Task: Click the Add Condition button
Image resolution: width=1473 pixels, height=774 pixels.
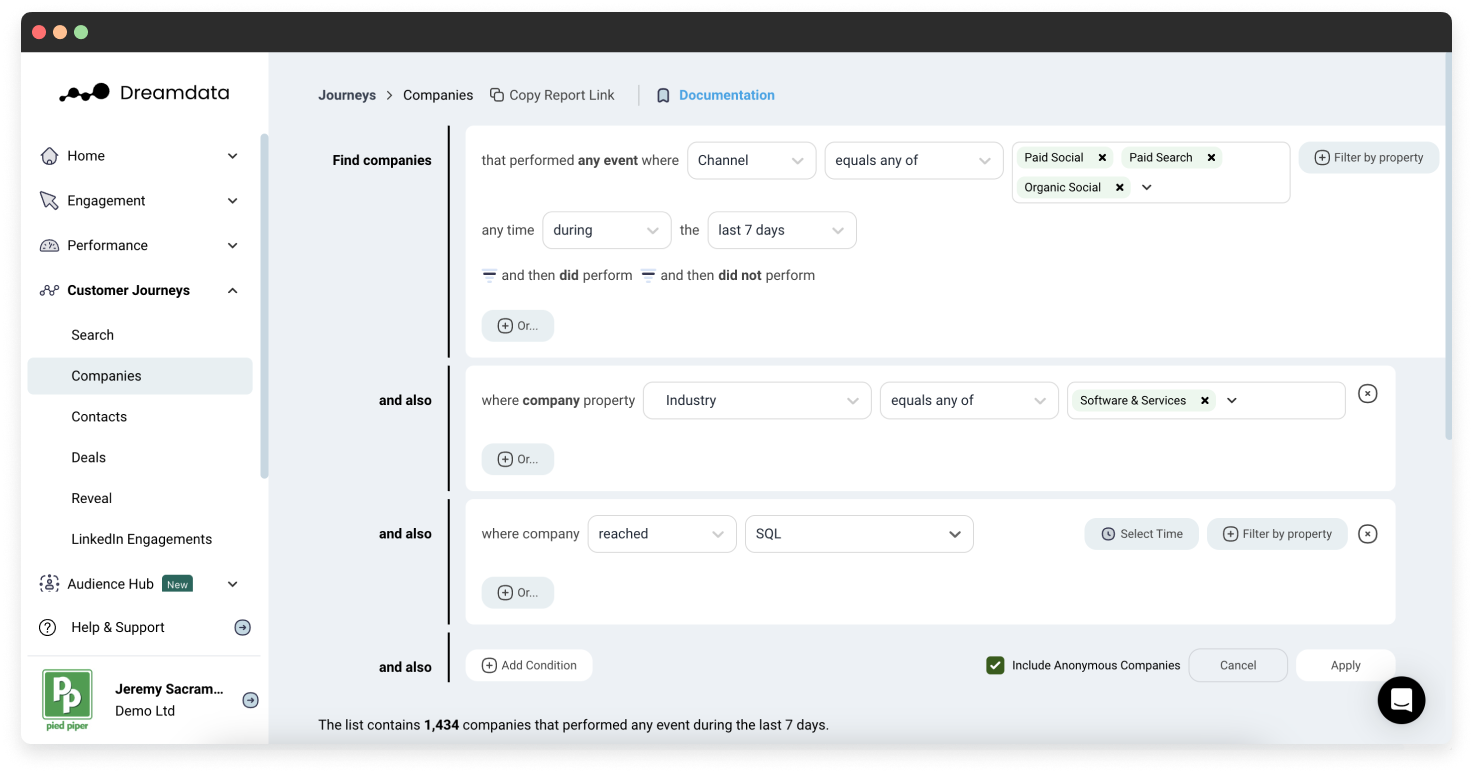Action: pos(529,664)
